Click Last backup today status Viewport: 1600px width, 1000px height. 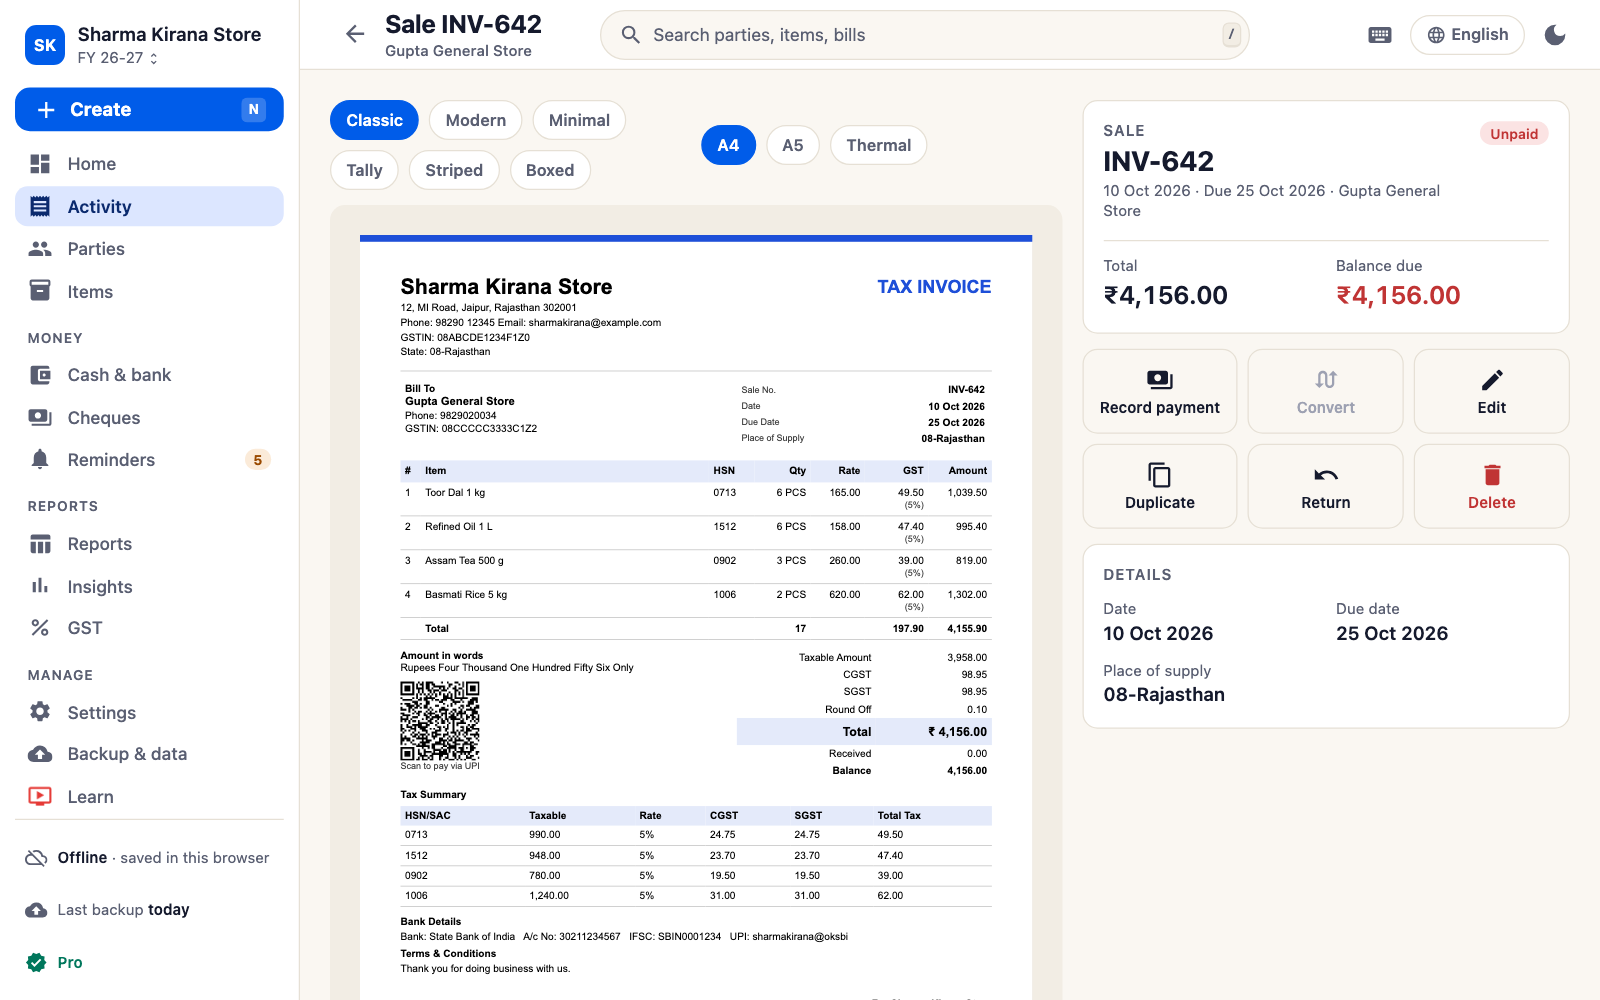pos(108,910)
